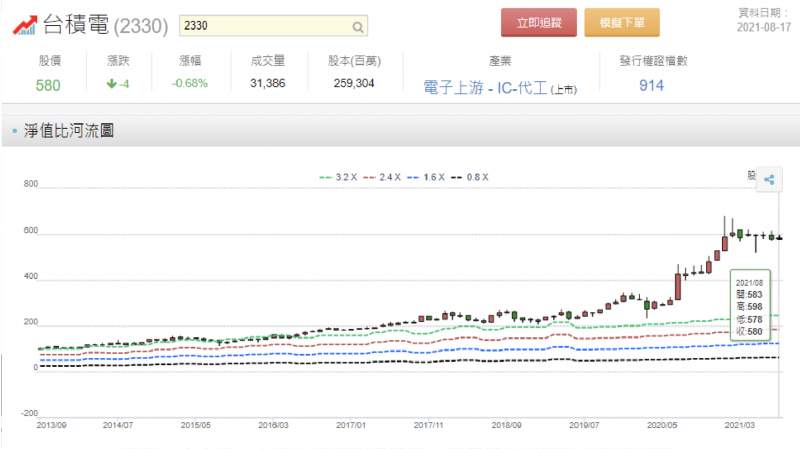Click the 600 y-axis label
The width and height of the screenshot is (800, 449).
coord(31,231)
